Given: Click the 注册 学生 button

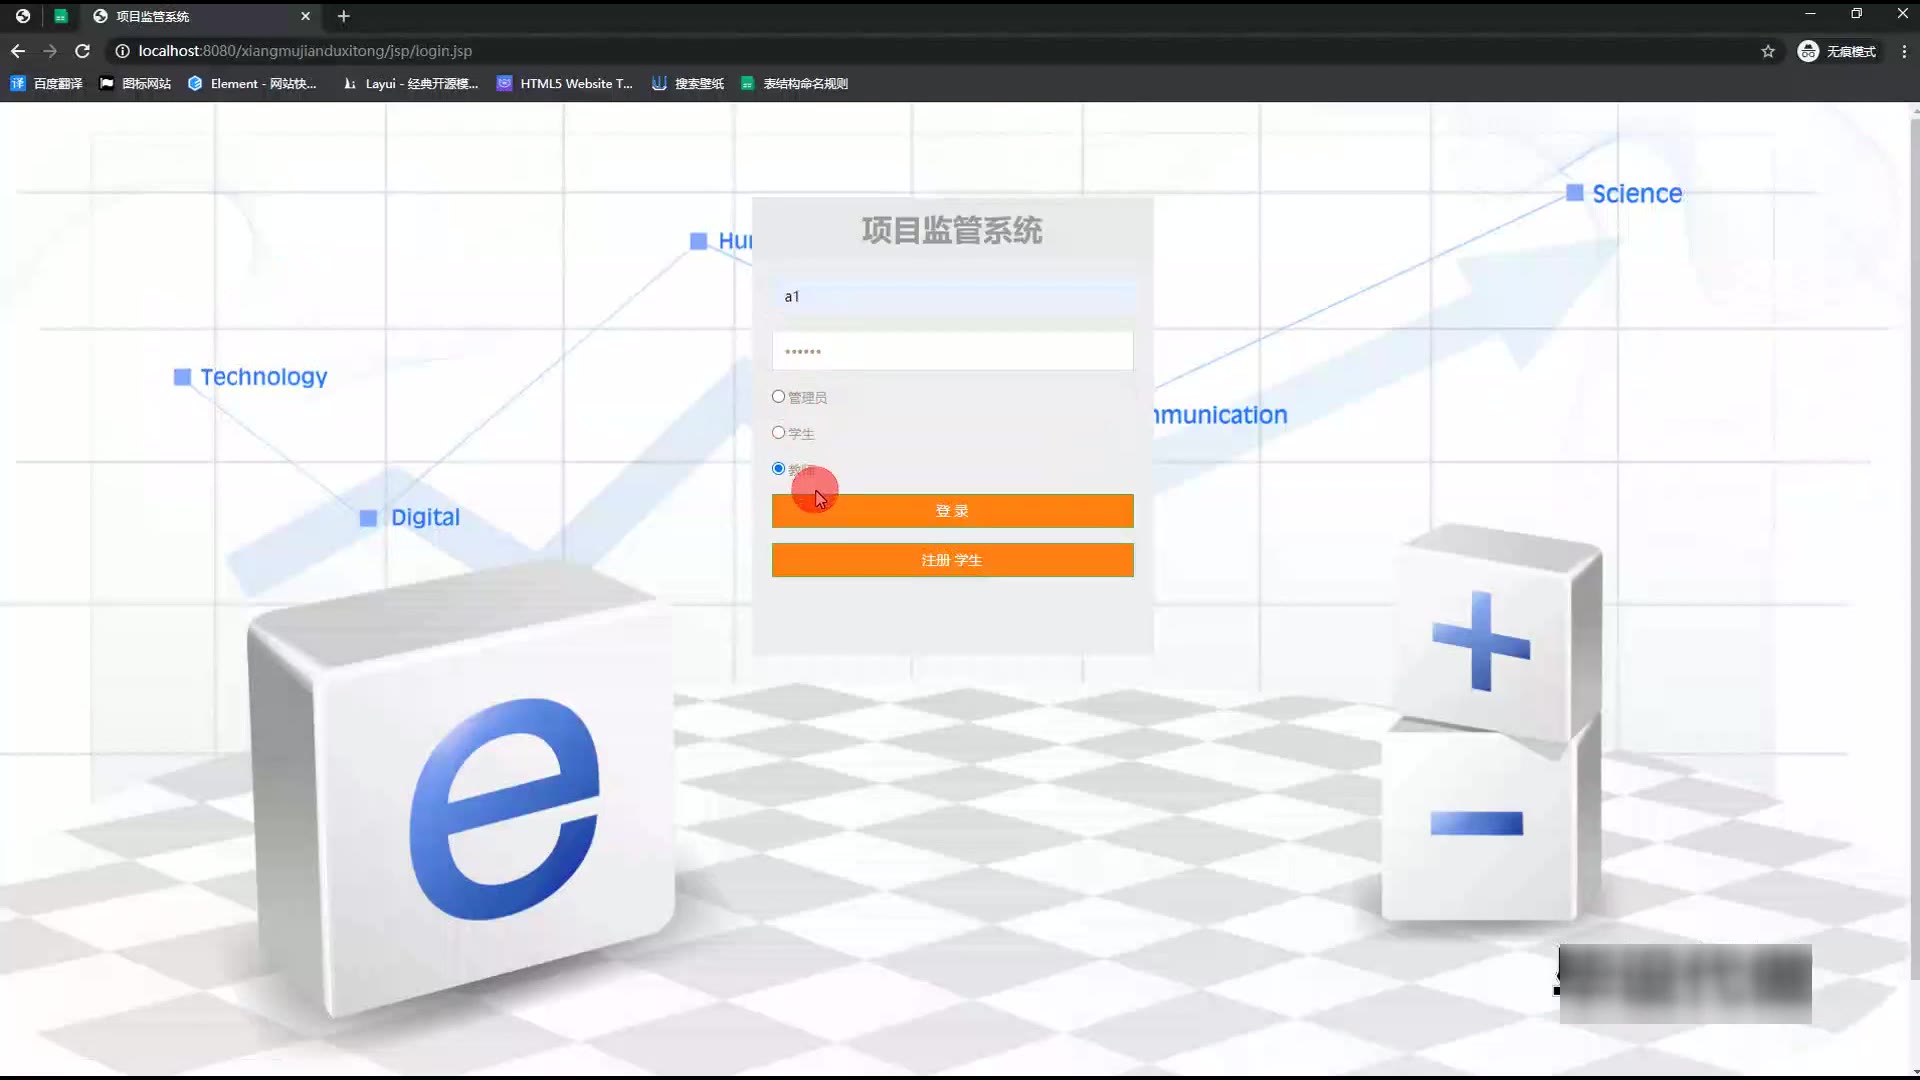Looking at the screenshot, I should (952, 560).
